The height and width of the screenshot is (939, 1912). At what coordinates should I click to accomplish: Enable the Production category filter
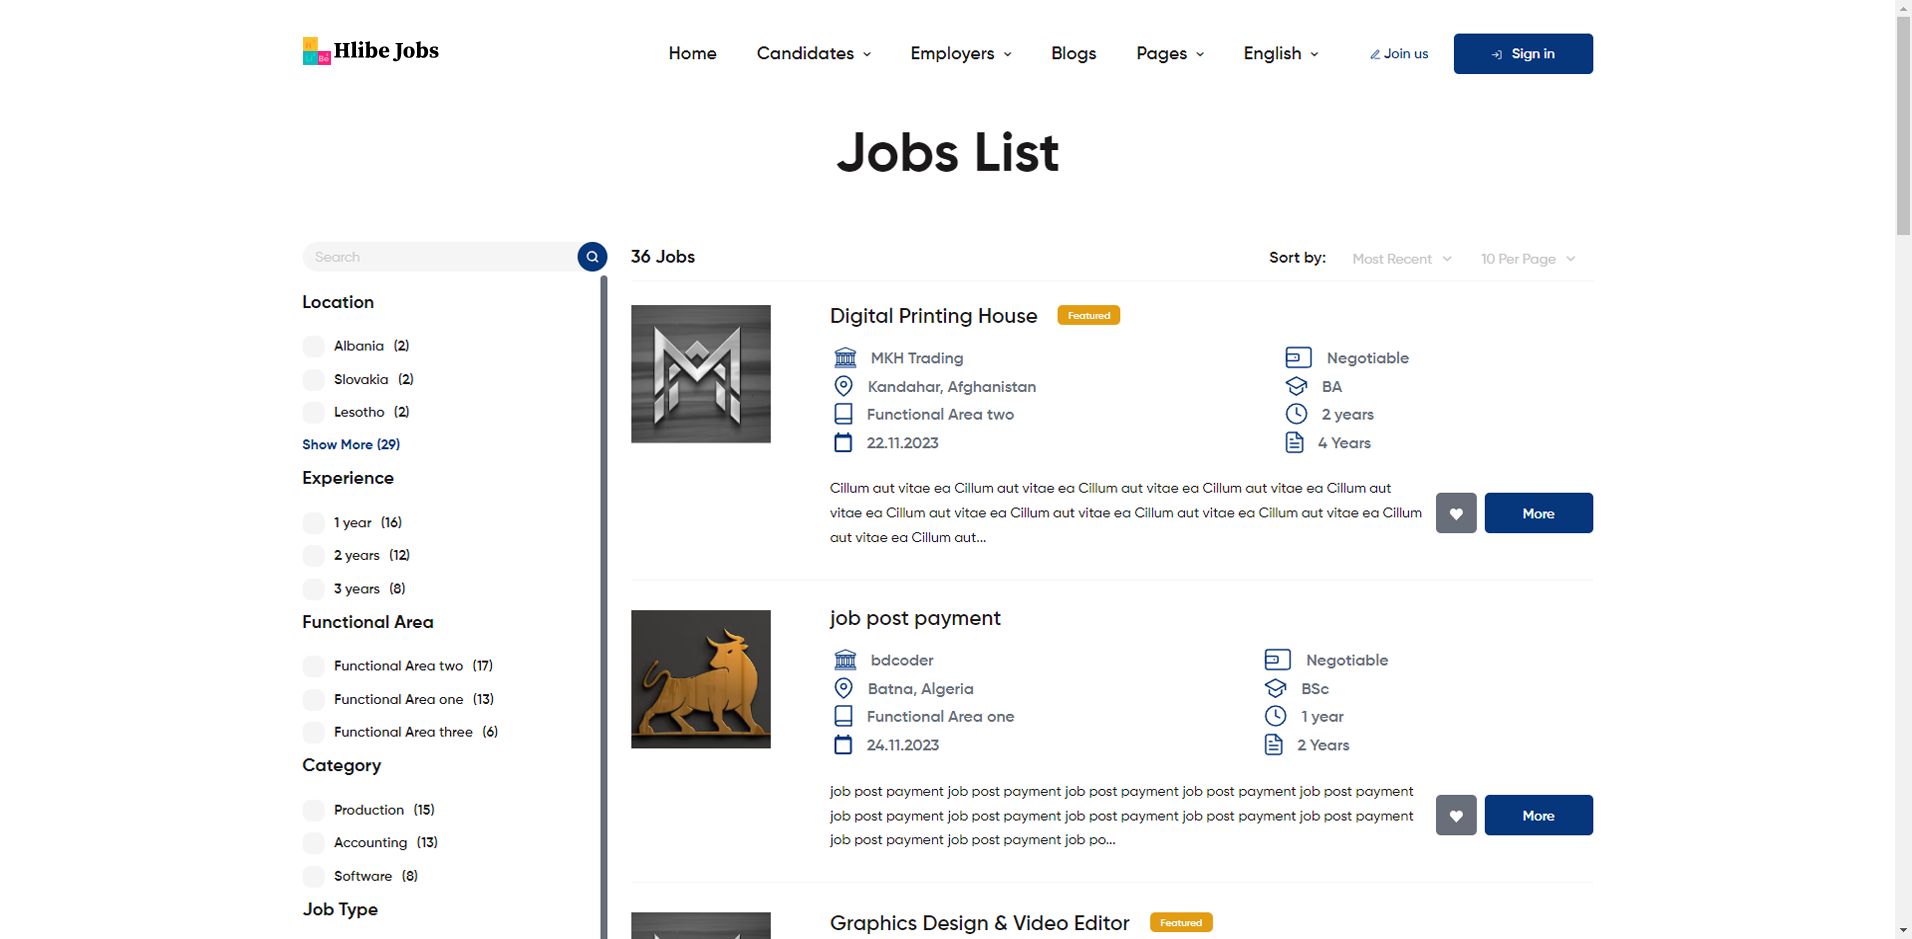[313, 810]
